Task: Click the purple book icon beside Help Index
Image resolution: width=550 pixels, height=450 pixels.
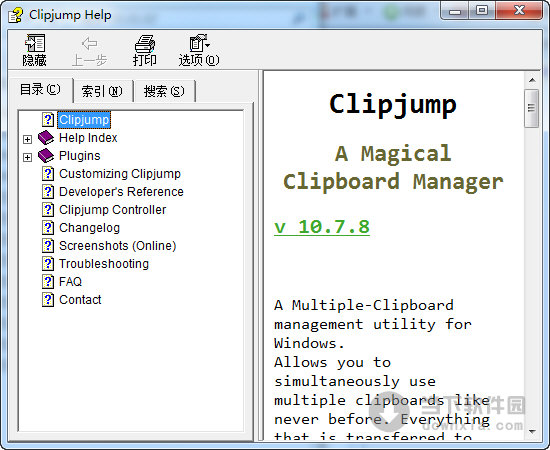Action: pos(46,138)
